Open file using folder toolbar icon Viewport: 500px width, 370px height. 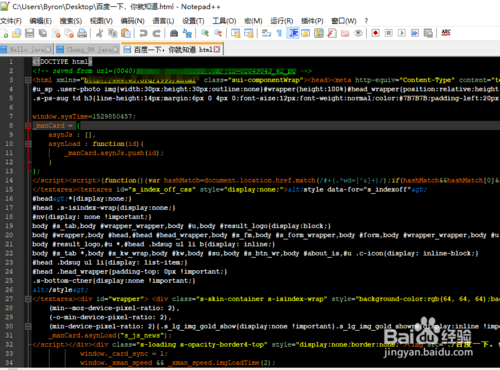[x=16, y=33]
